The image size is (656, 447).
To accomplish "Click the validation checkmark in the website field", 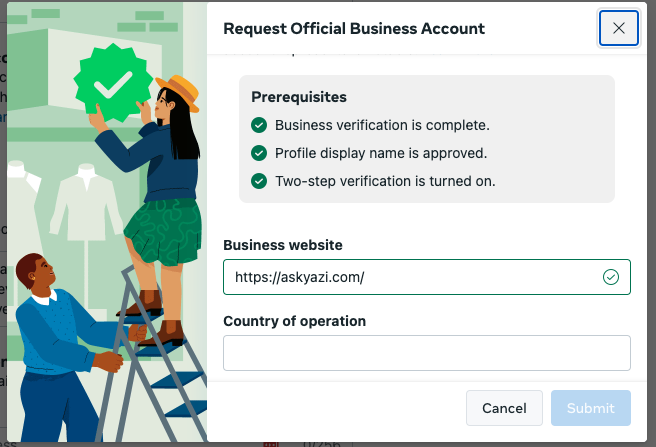I will coord(611,277).
